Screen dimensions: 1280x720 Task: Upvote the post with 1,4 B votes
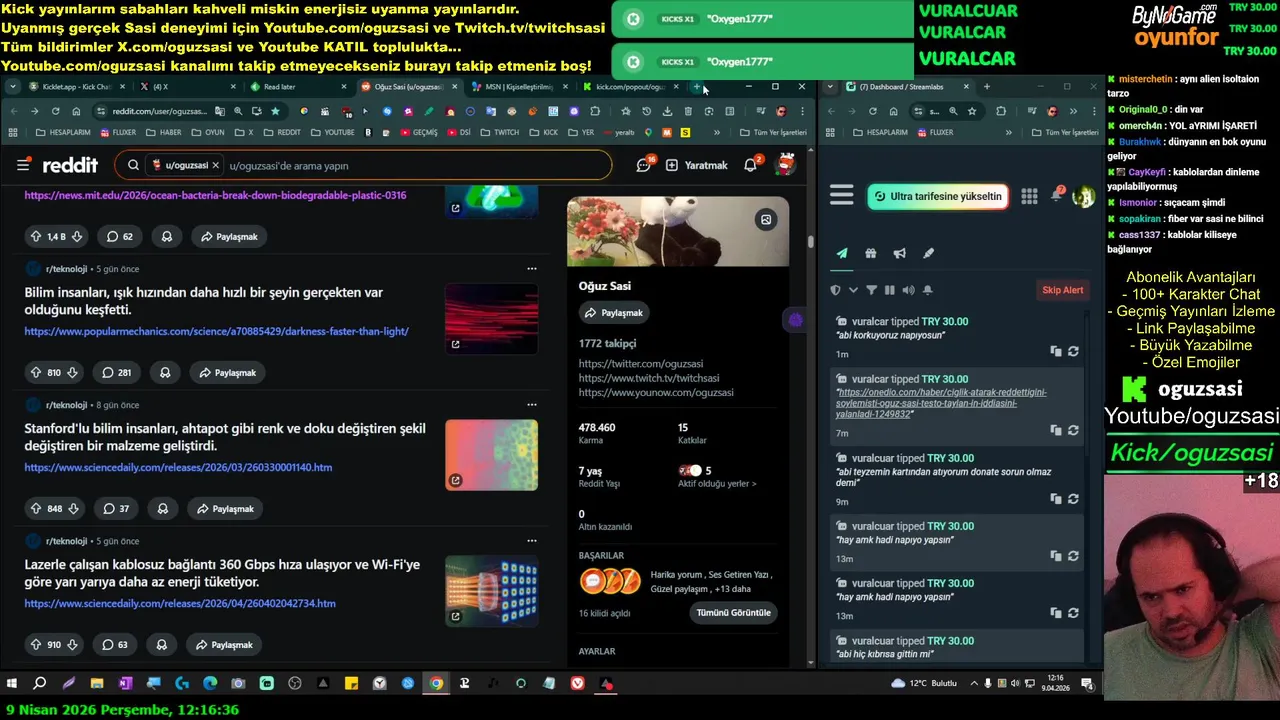(36, 237)
